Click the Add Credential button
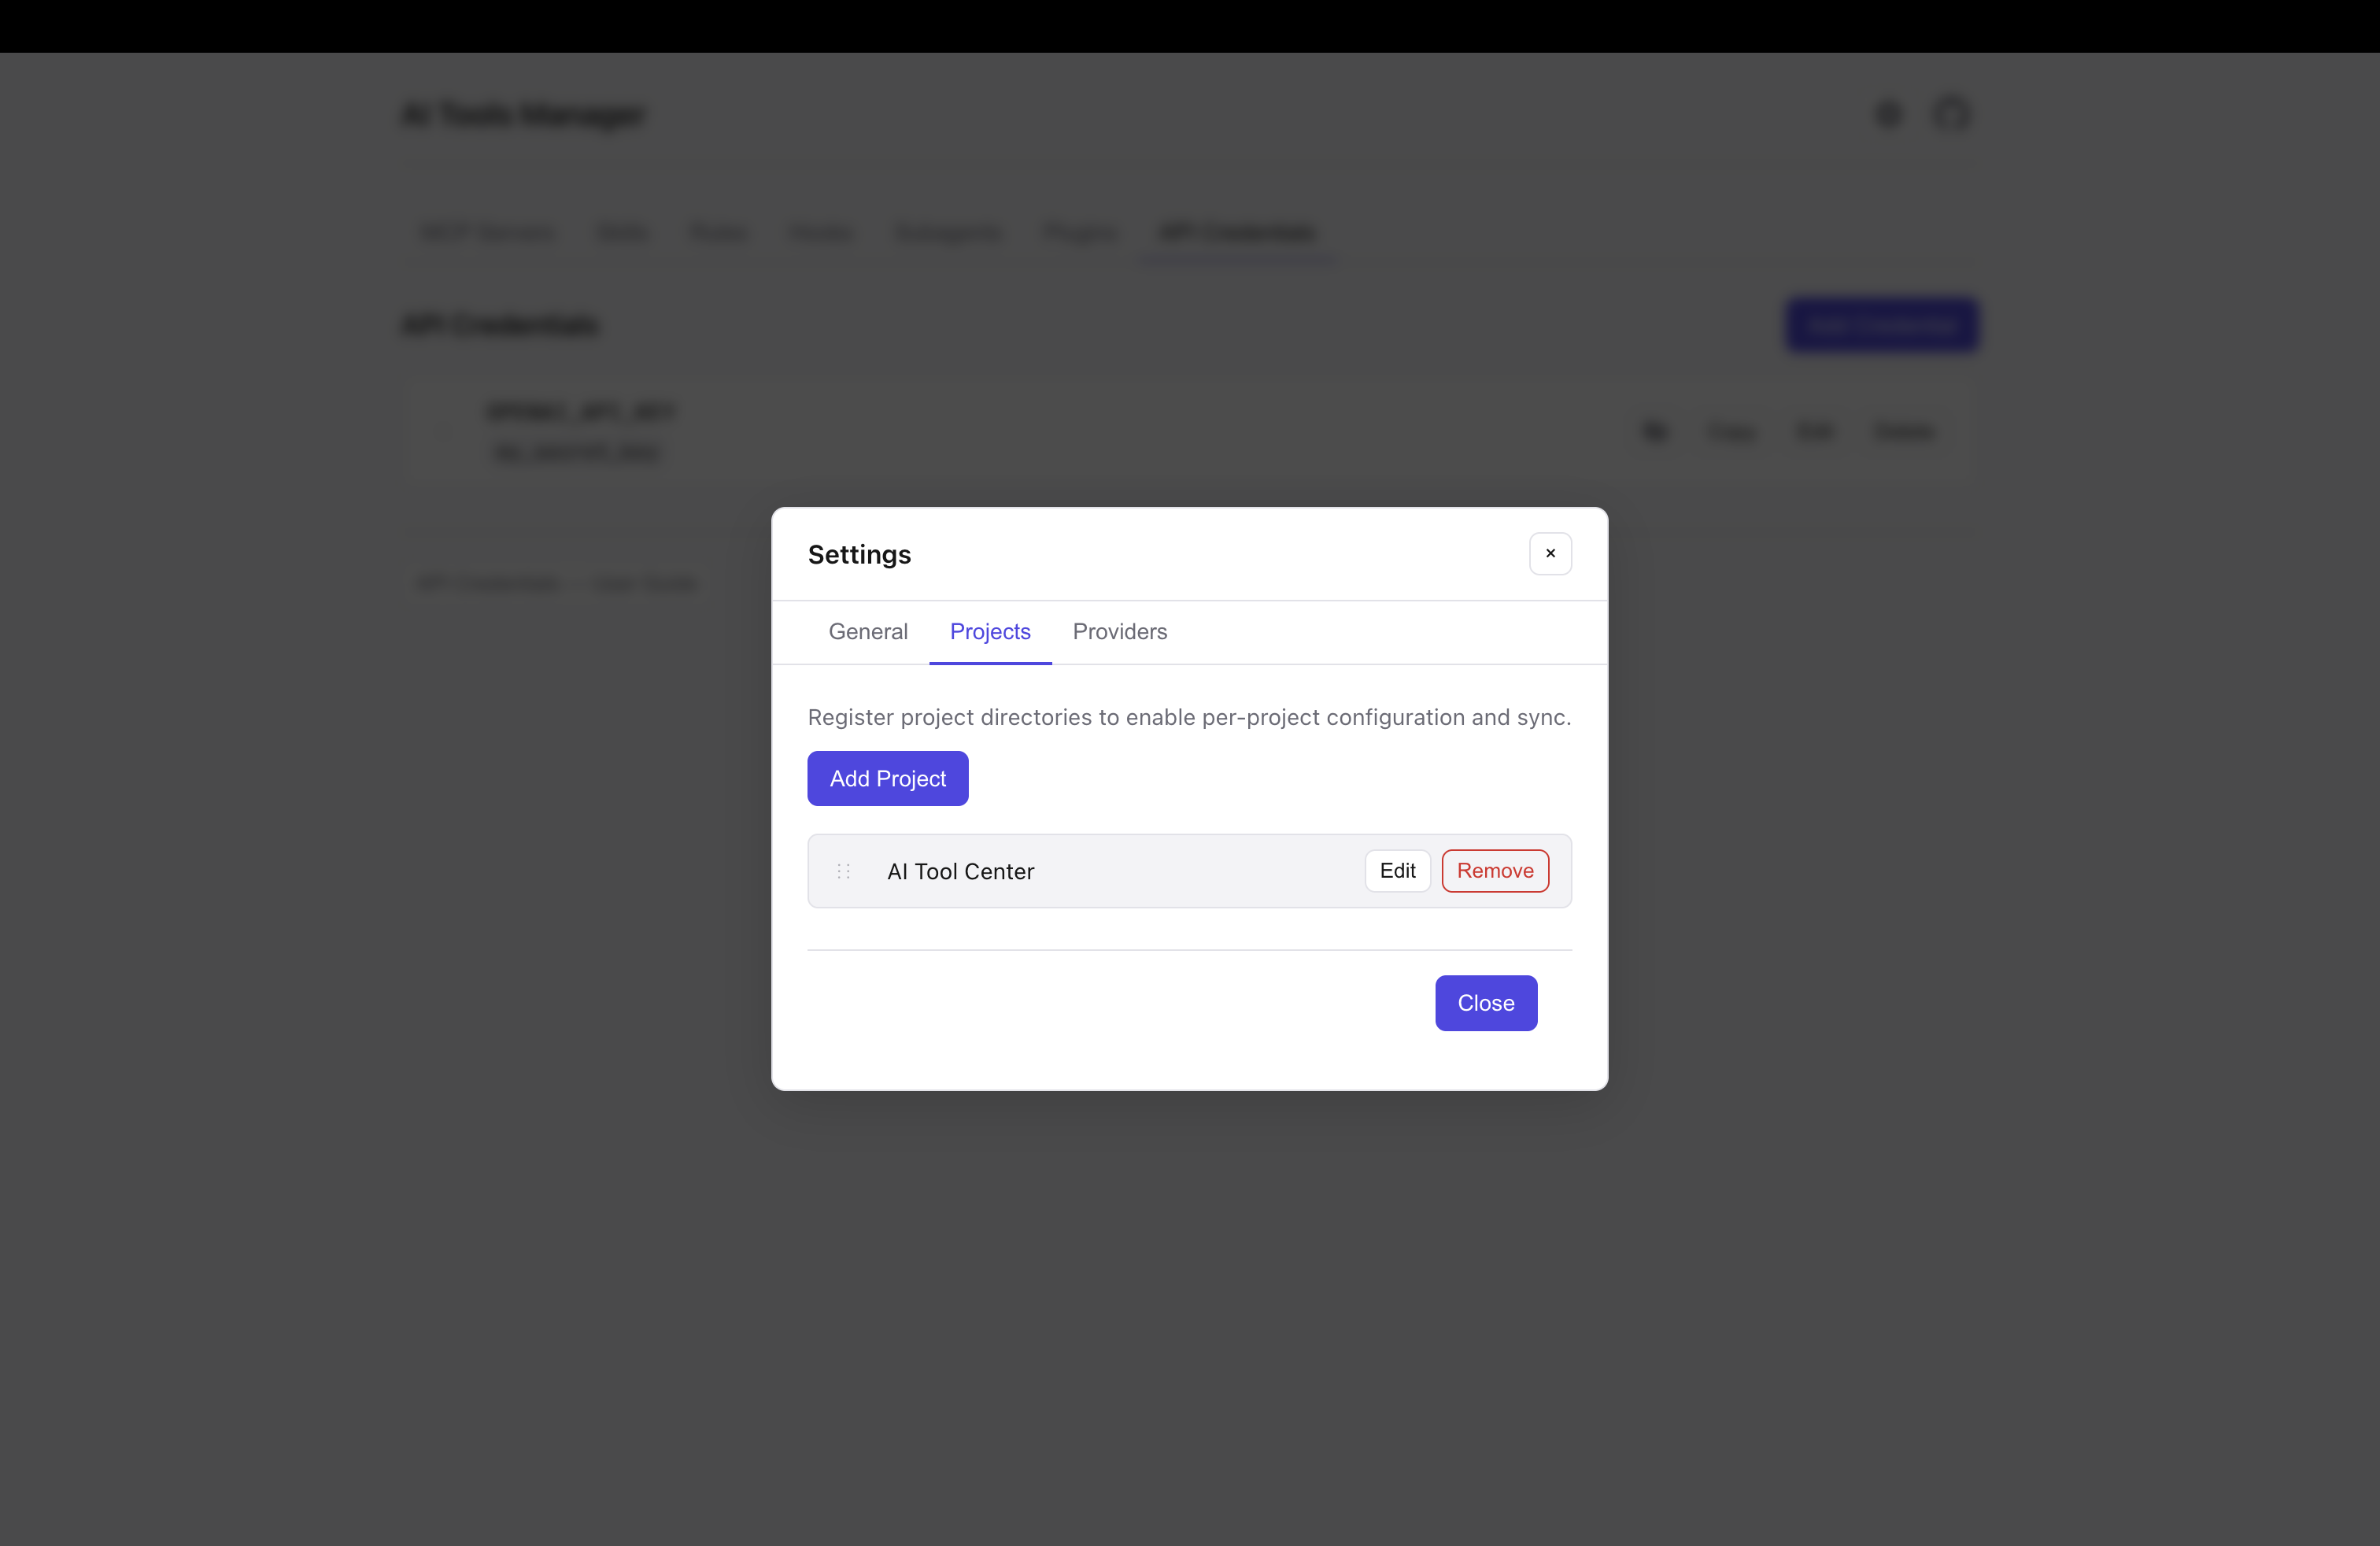Viewport: 2380px width, 1546px height. 1881,324
